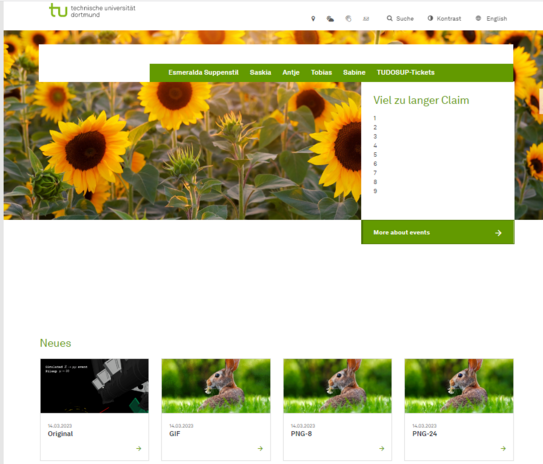Screen dimensions: 543x464
Task: Click the faded icon left of Suche
Action: pos(366,19)
